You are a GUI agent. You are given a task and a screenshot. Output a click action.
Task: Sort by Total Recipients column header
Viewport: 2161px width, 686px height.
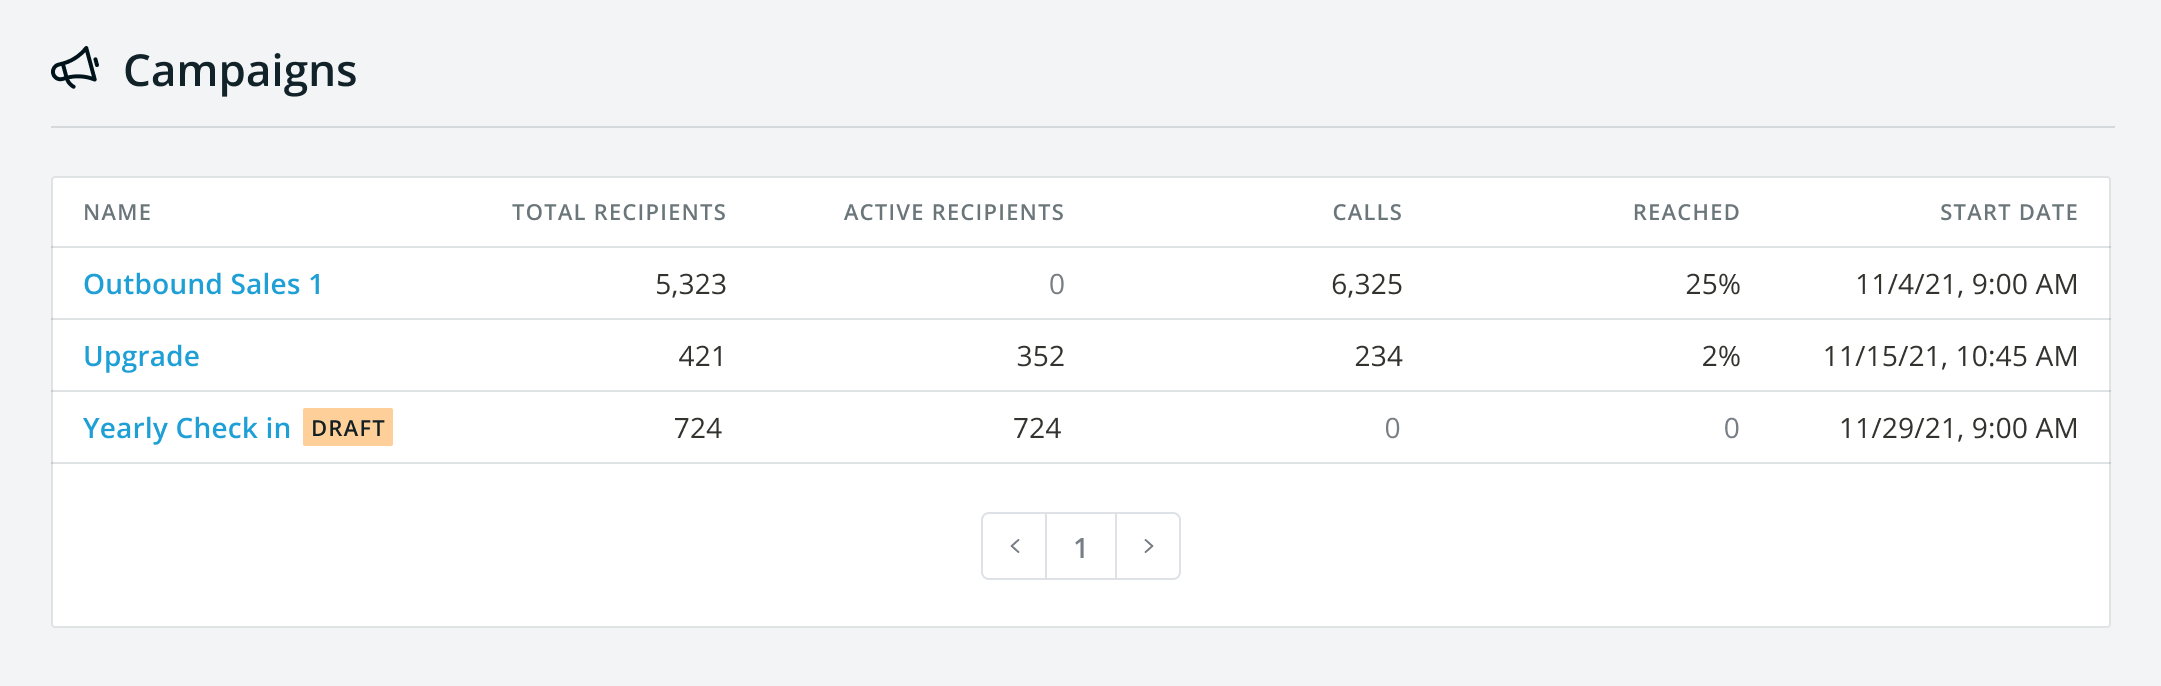click(x=619, y=212)
